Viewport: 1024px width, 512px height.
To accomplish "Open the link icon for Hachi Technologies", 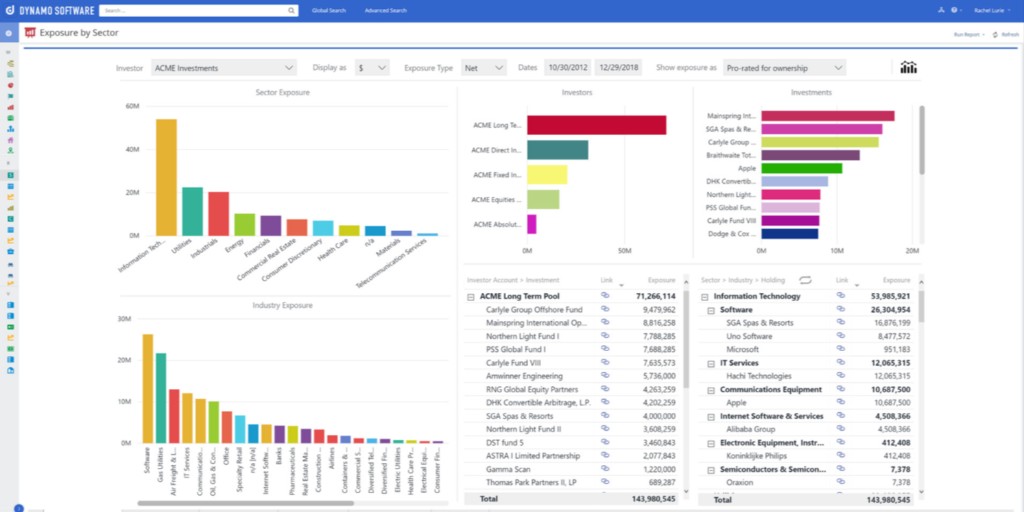I will 840,376.
